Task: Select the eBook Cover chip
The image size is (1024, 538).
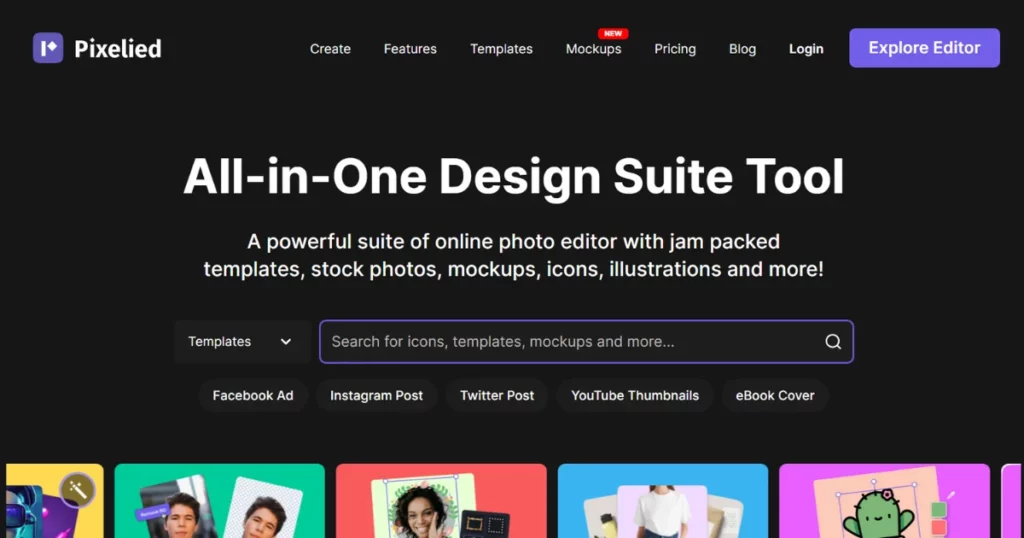Action: click(775, 396)
